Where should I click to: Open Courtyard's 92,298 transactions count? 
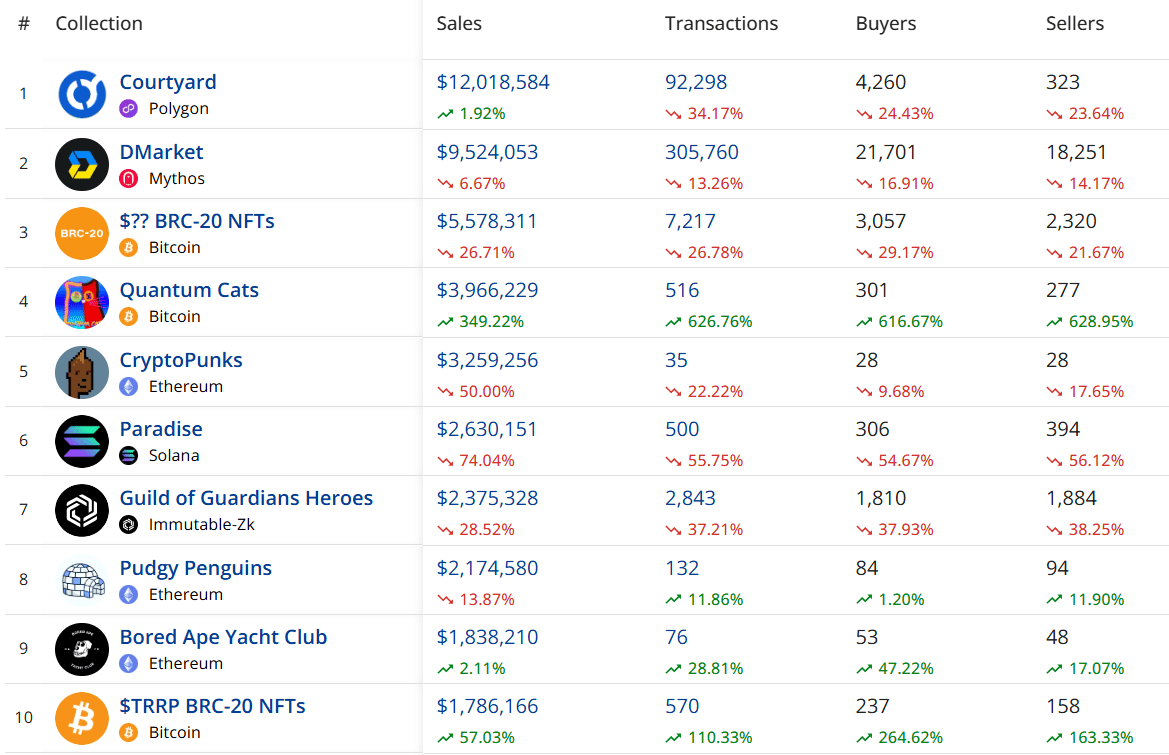click(x=696, y=82)
